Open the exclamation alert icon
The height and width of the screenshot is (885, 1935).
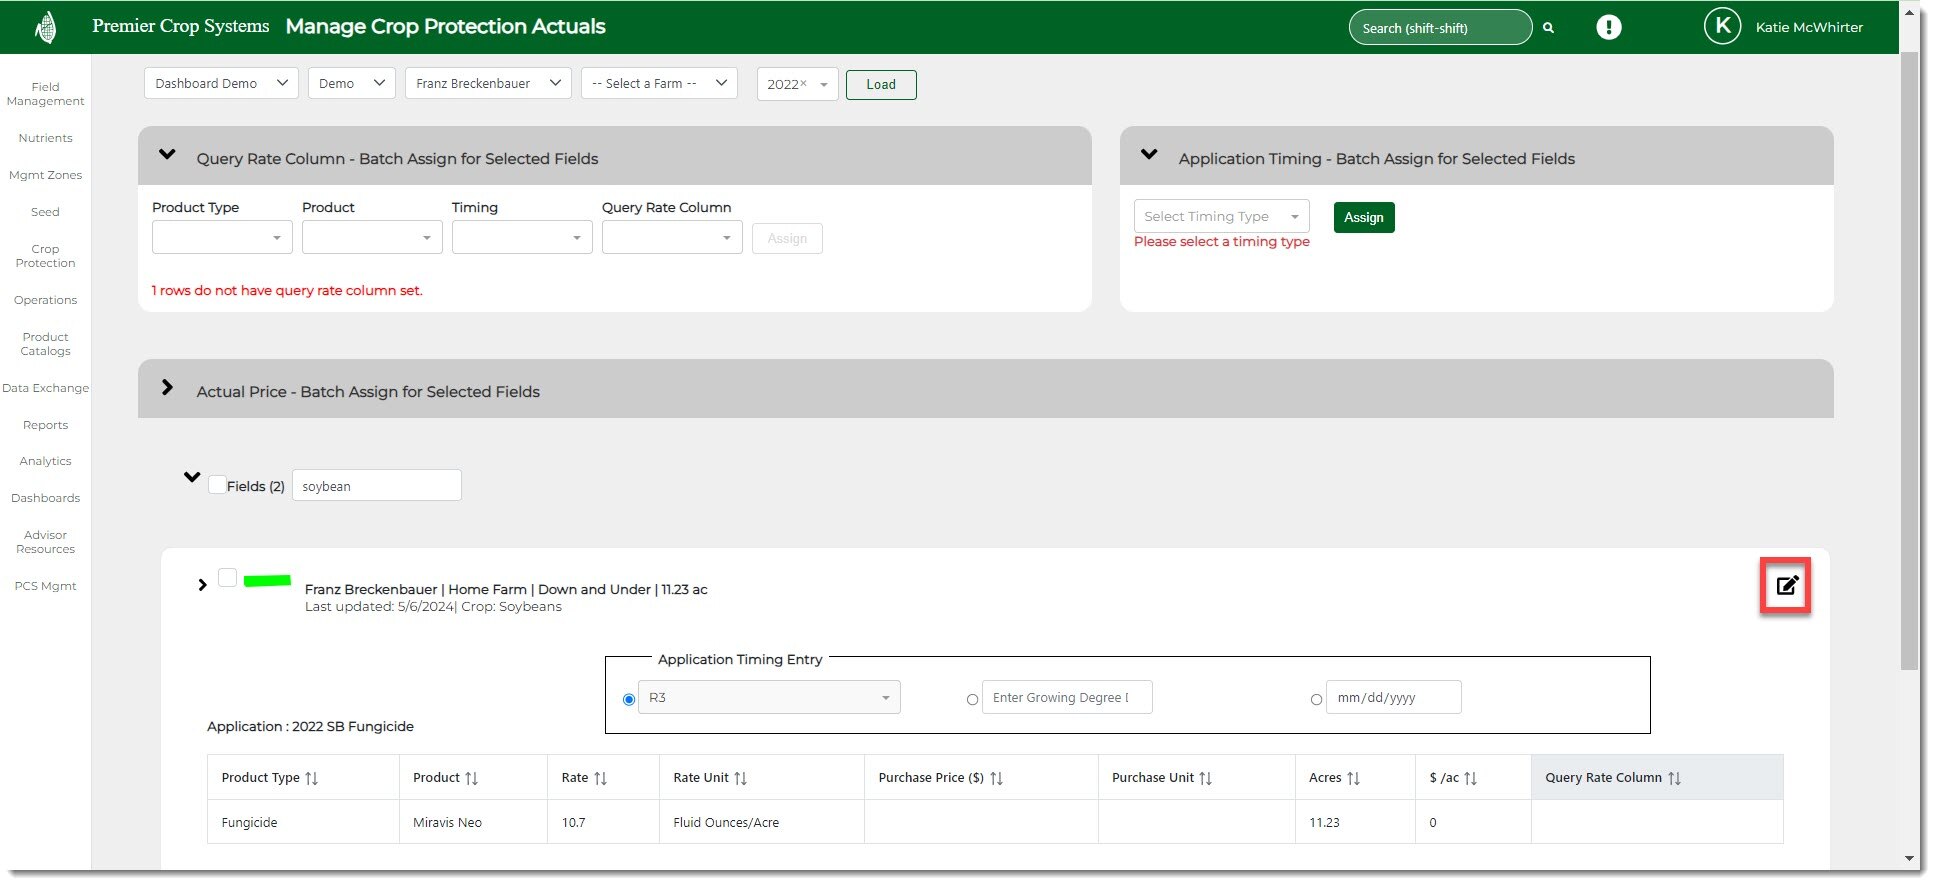point(1608,27)
